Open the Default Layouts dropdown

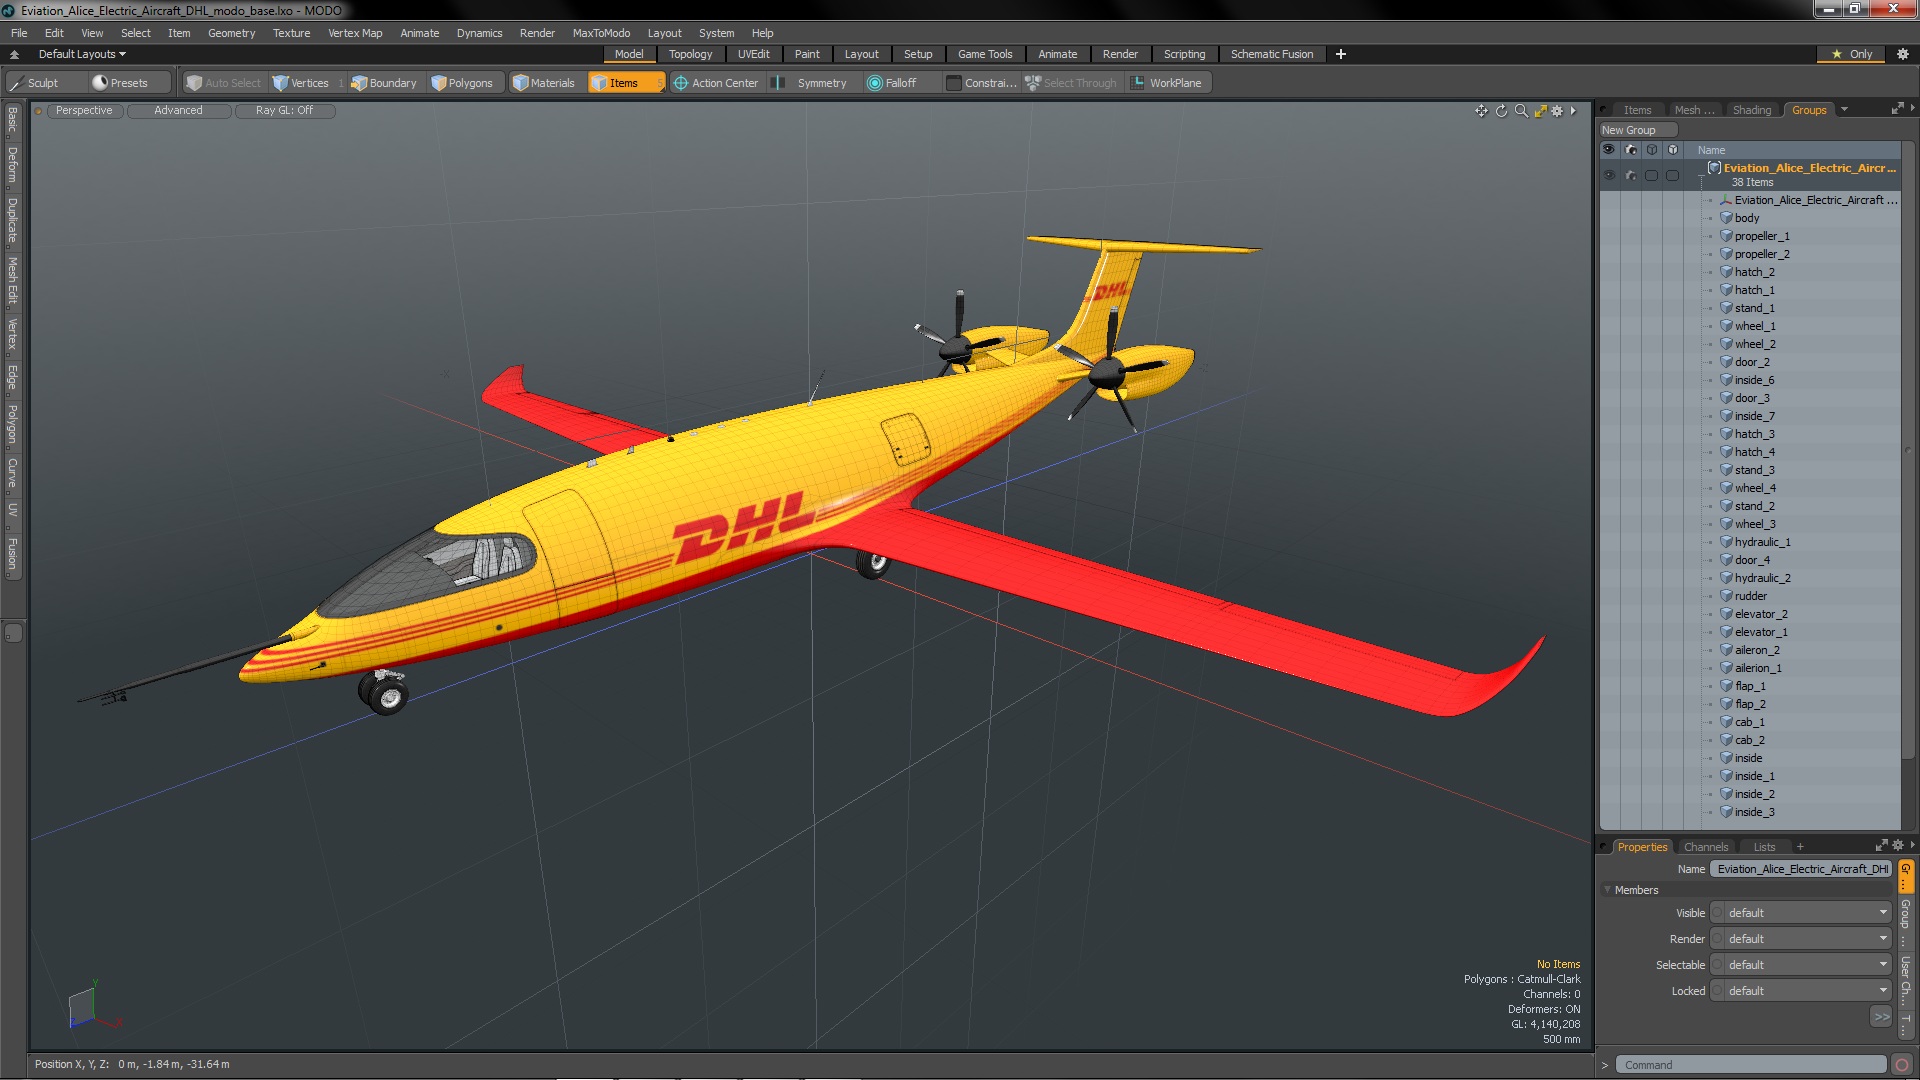(x=81, y=54)
